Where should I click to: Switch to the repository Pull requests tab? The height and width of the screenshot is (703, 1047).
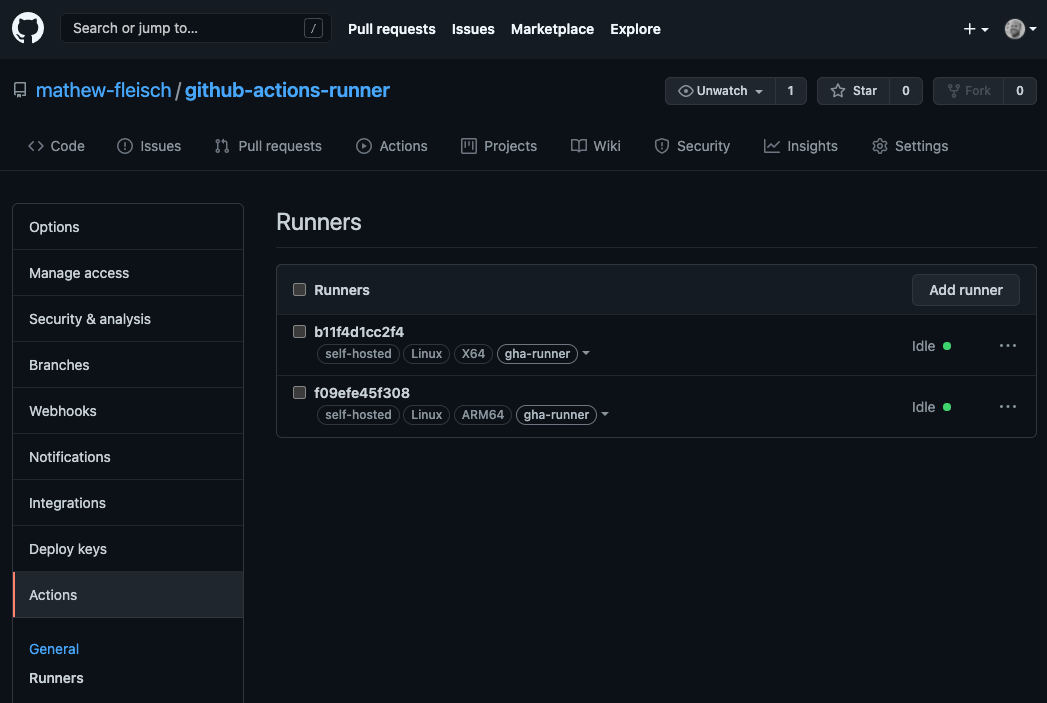[268, 146]
